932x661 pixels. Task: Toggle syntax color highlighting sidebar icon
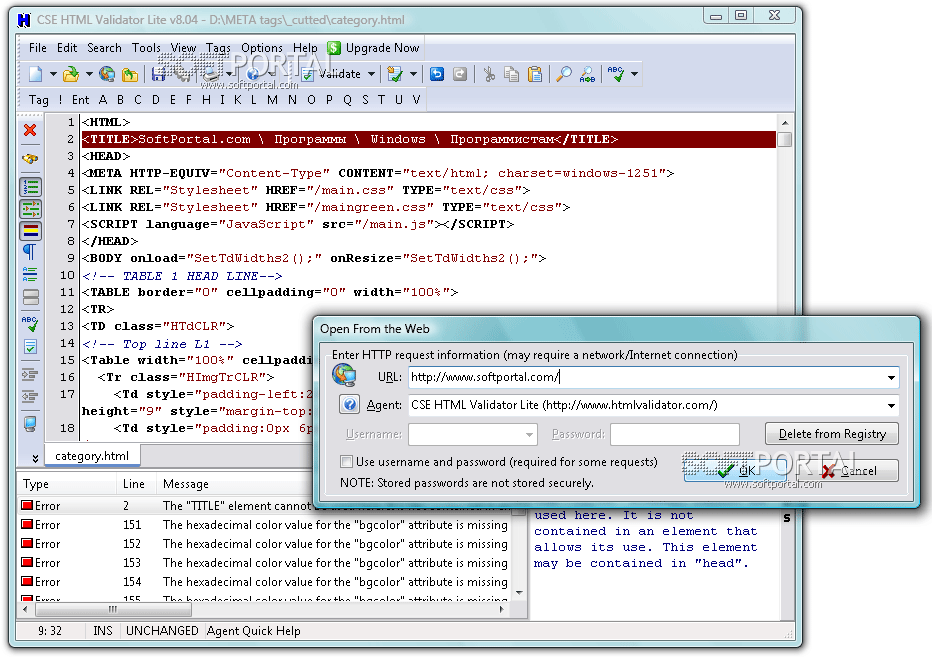[30, 231]
